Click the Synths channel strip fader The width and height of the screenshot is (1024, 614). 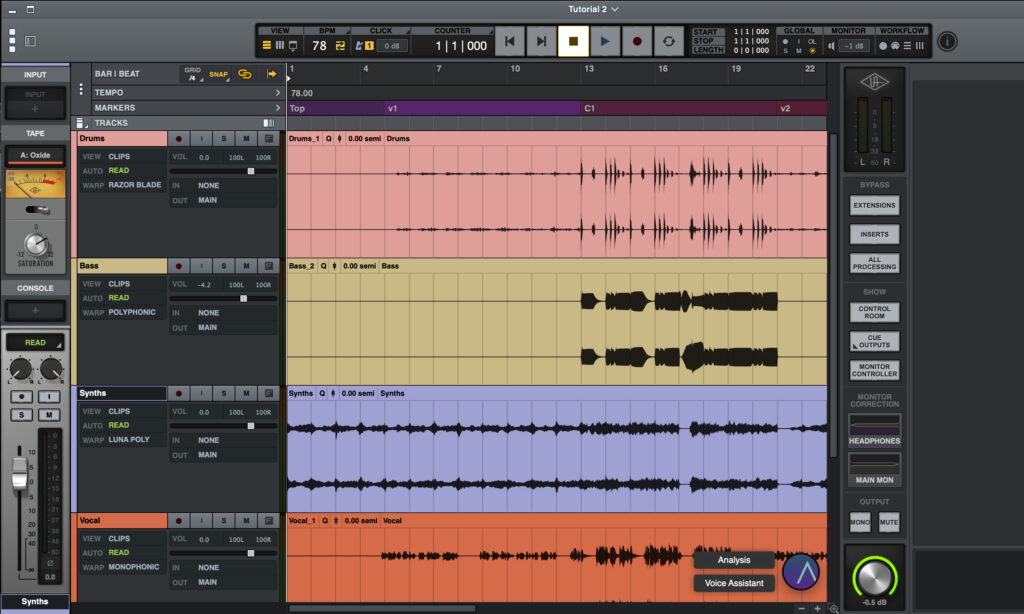tap(20, 473)
